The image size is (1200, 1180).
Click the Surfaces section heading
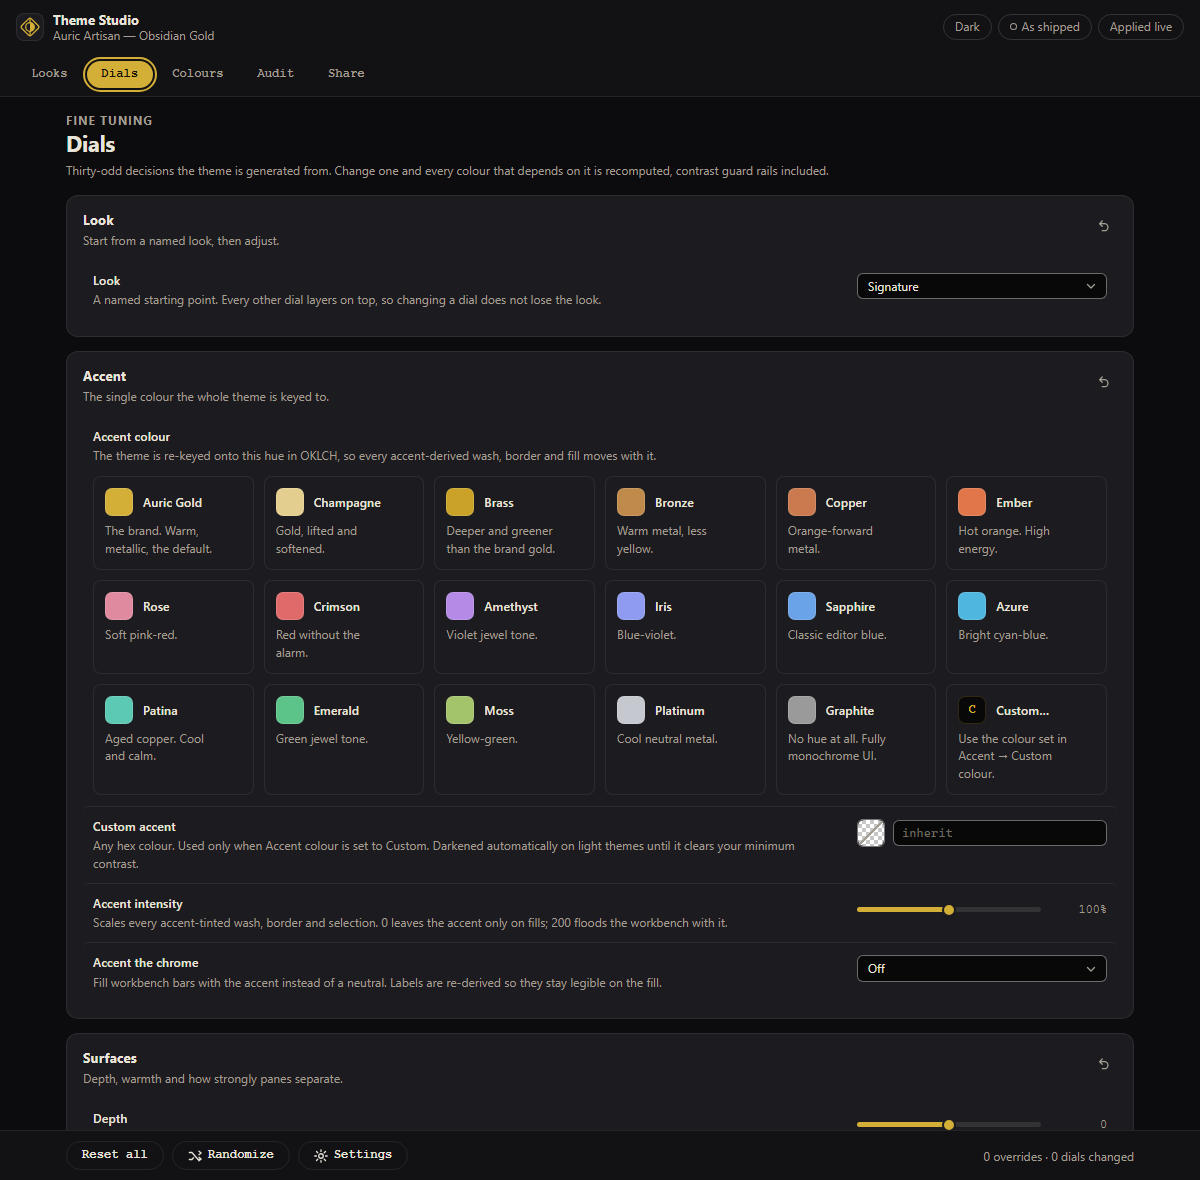[x=110, y=1058]
